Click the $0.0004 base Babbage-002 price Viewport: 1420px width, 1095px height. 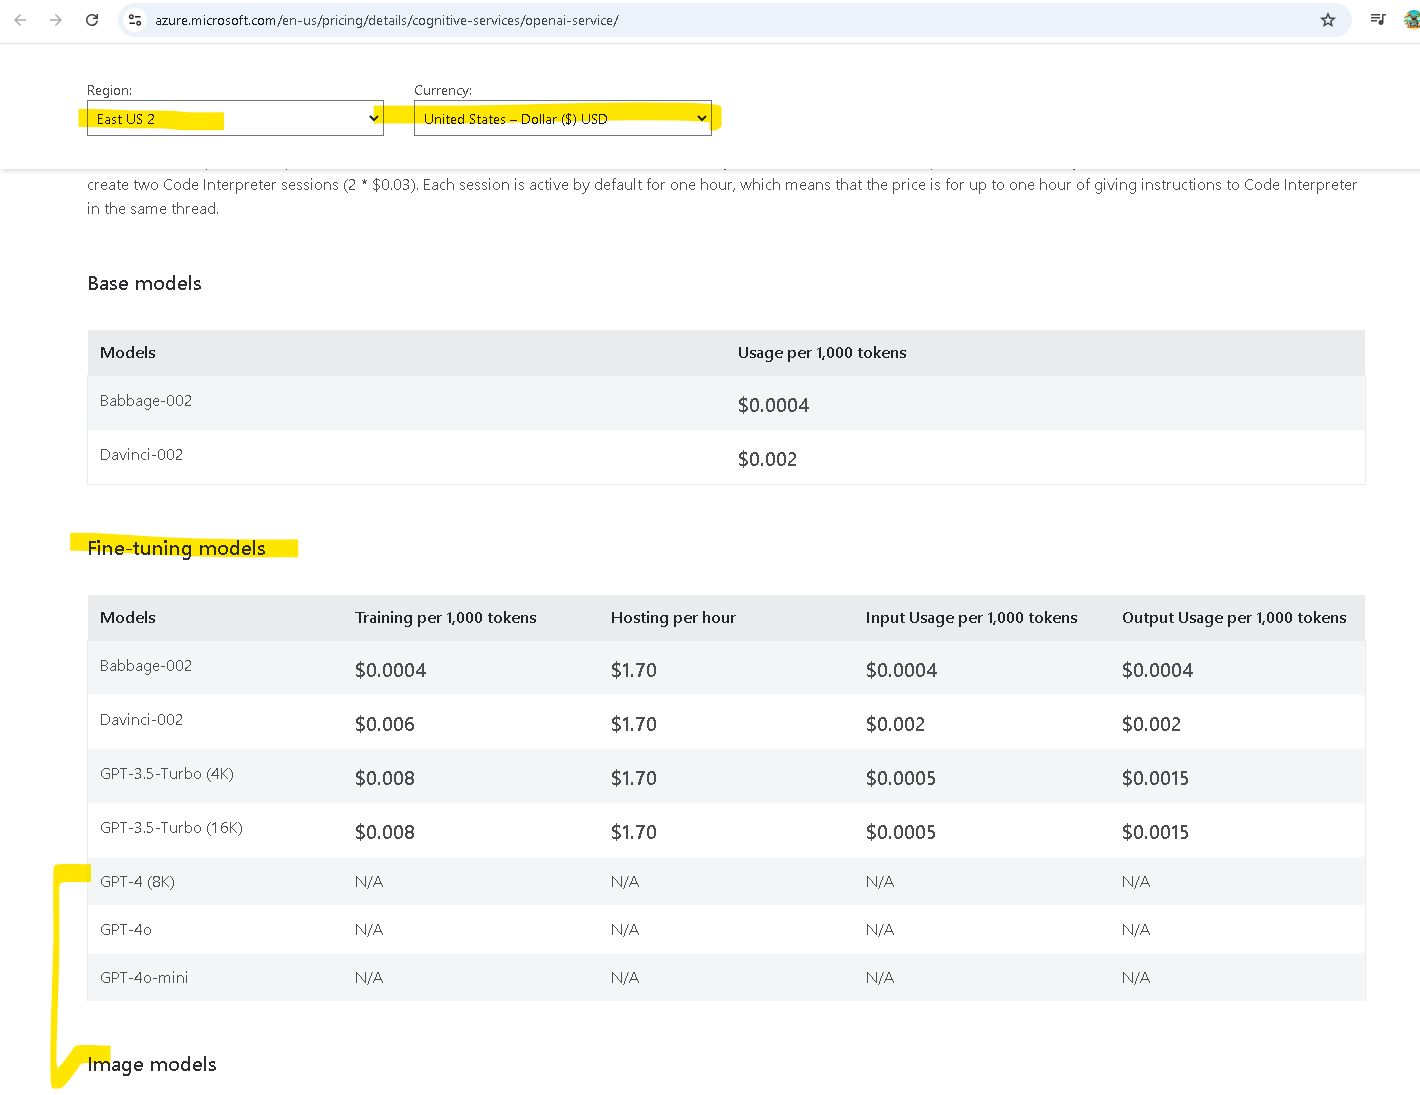pos(773,405)
